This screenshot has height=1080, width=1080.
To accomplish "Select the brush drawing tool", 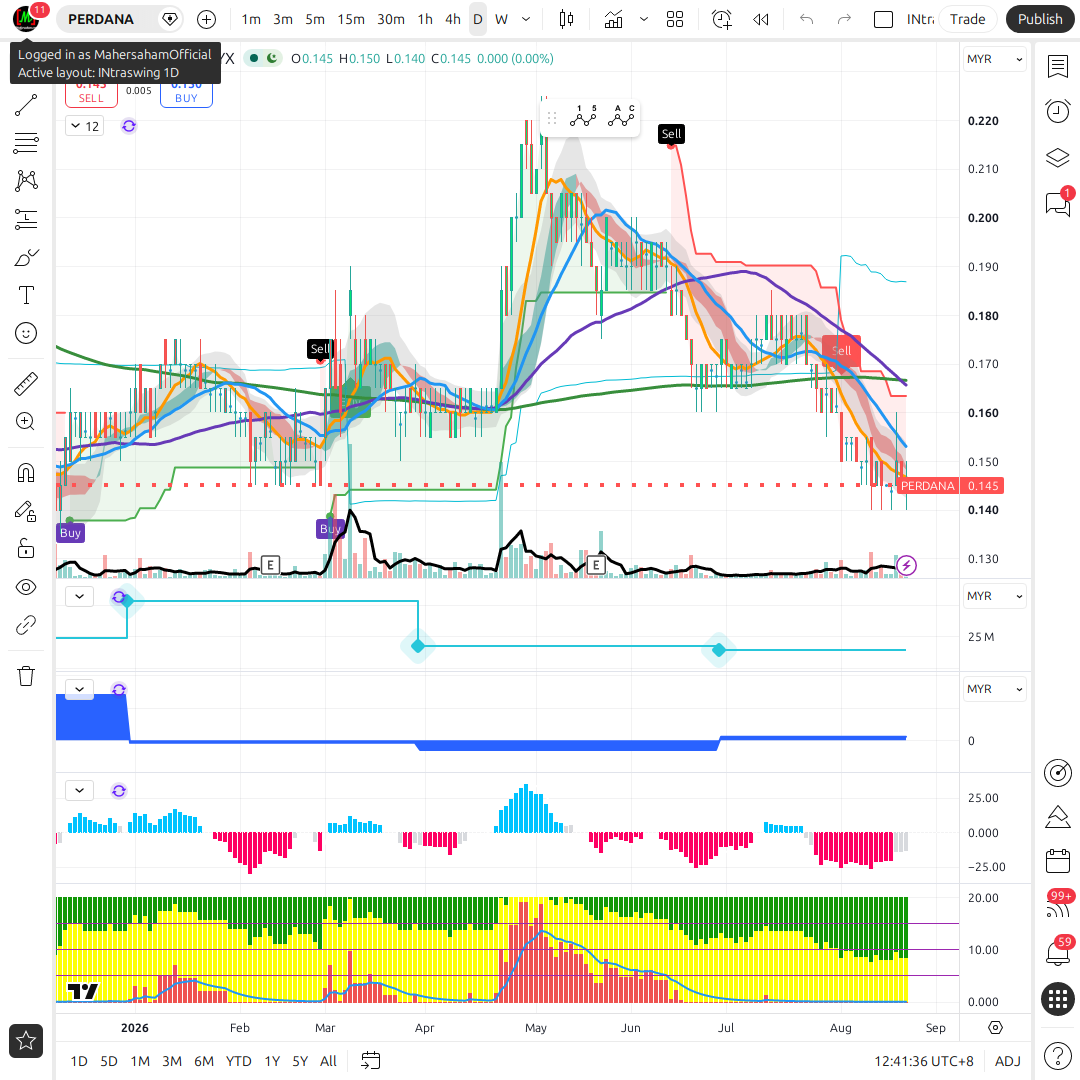I will coord(25,258).
